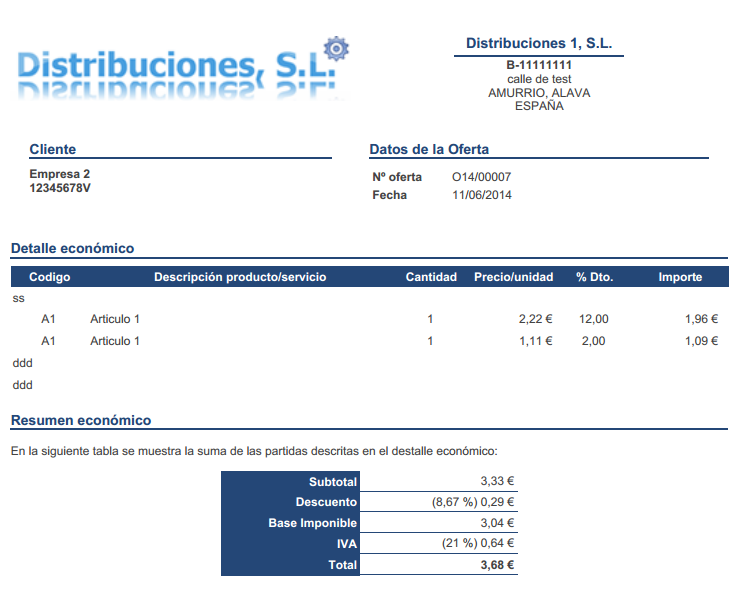Select the tax ID B-11111111
Image resolution: width=745 pixels, height=607 pixels.
click(x=539, y=65)
